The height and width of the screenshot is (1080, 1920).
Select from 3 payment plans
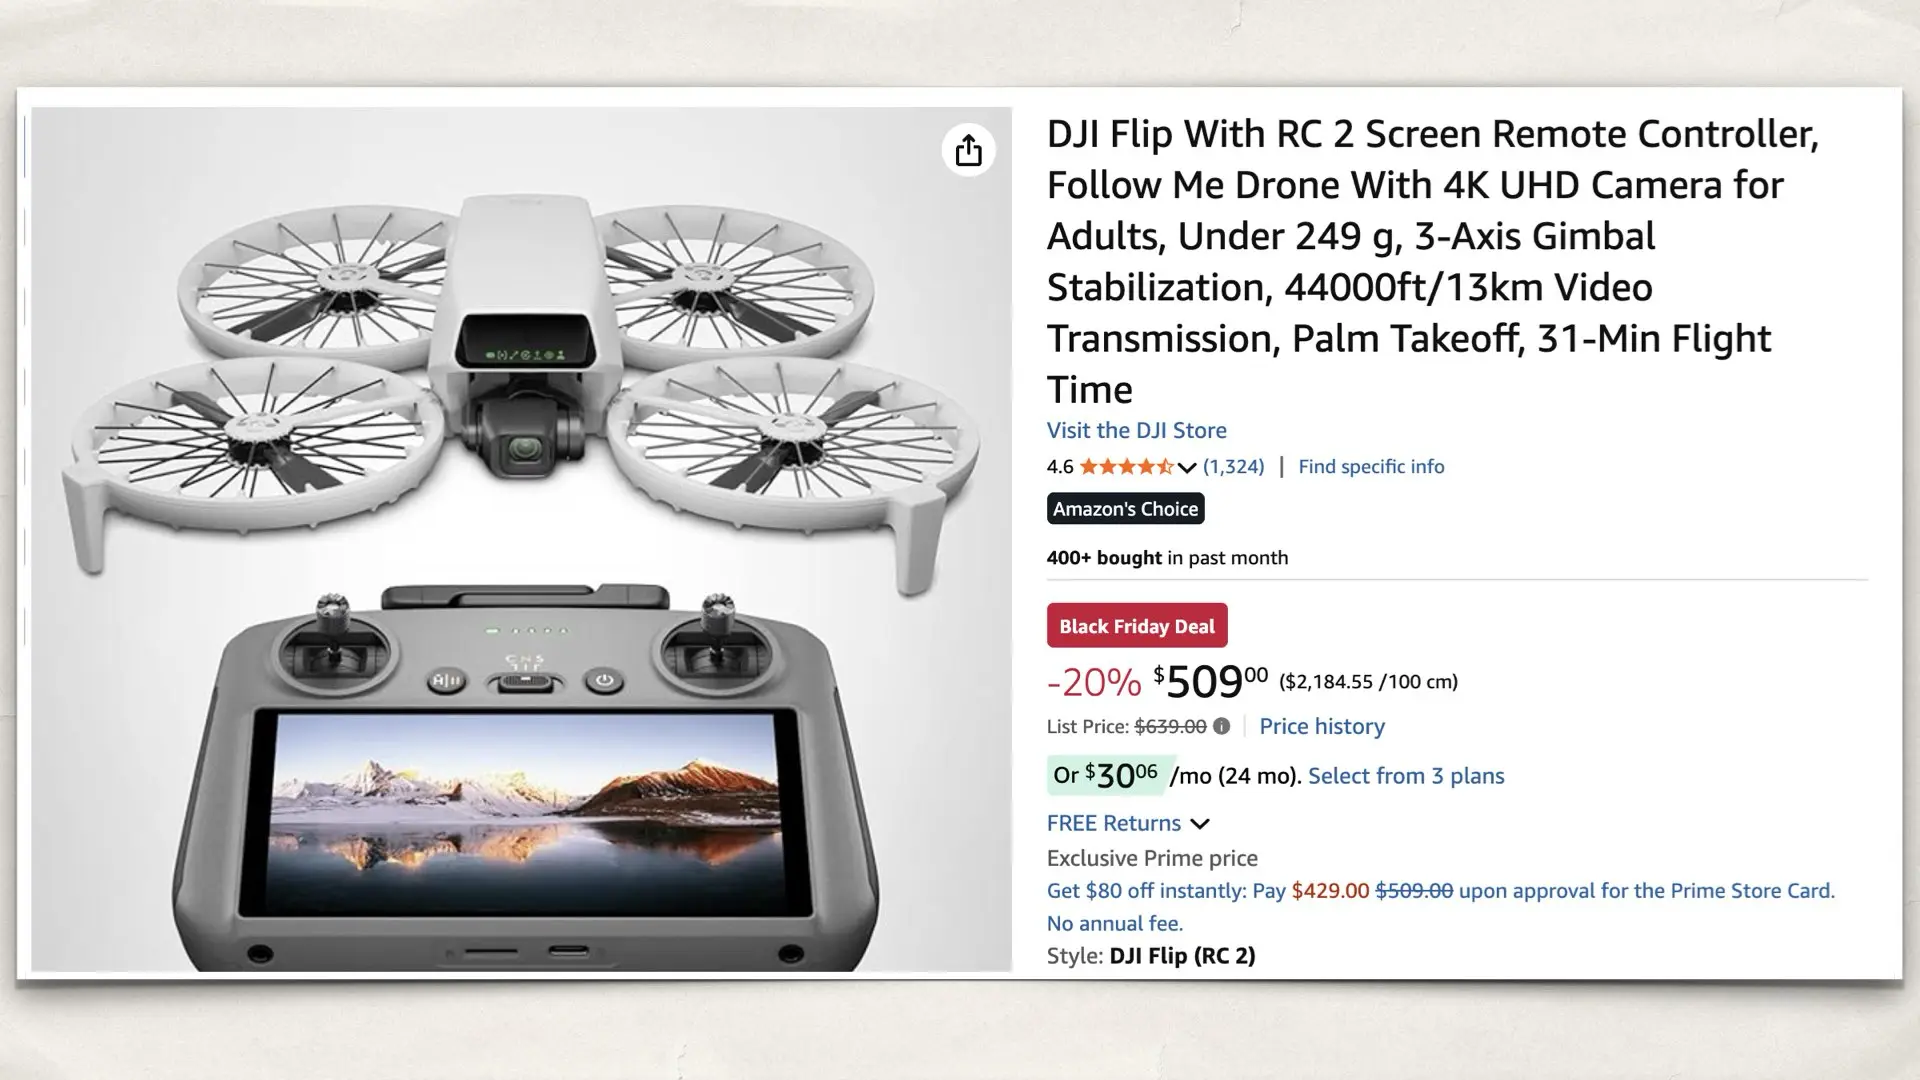[x=1405, y=776]
